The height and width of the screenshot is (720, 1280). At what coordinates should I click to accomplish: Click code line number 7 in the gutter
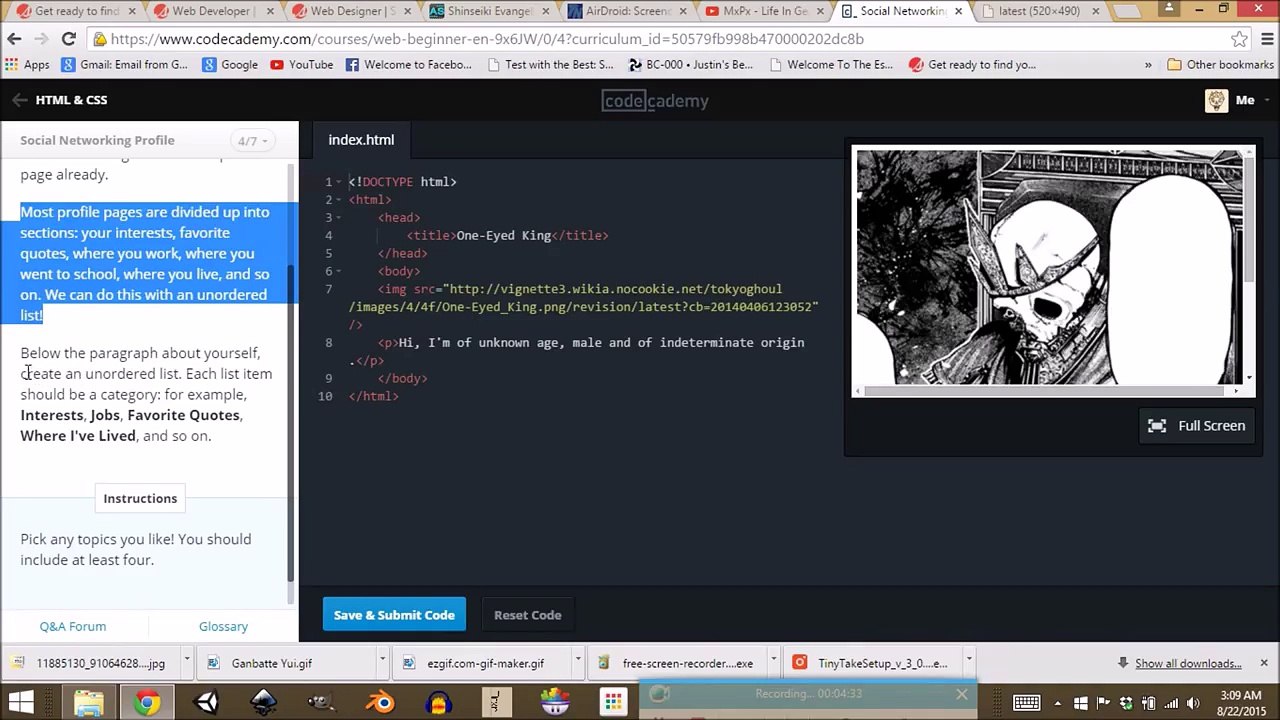pyautogui.click(x=328, y=289)
